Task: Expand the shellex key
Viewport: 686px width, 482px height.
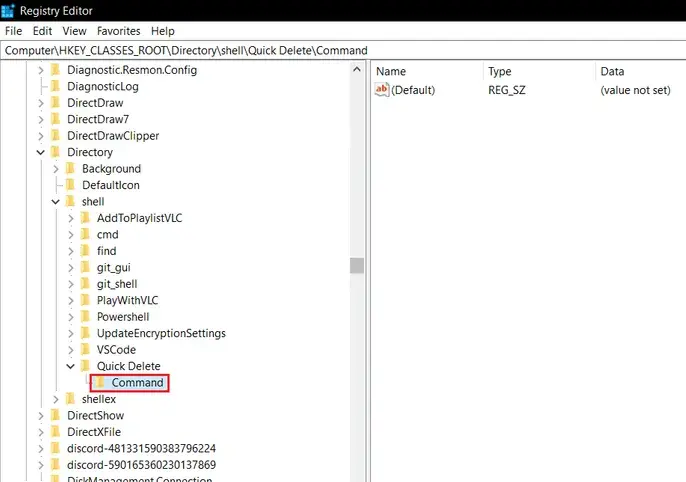Action: (56, 399)
